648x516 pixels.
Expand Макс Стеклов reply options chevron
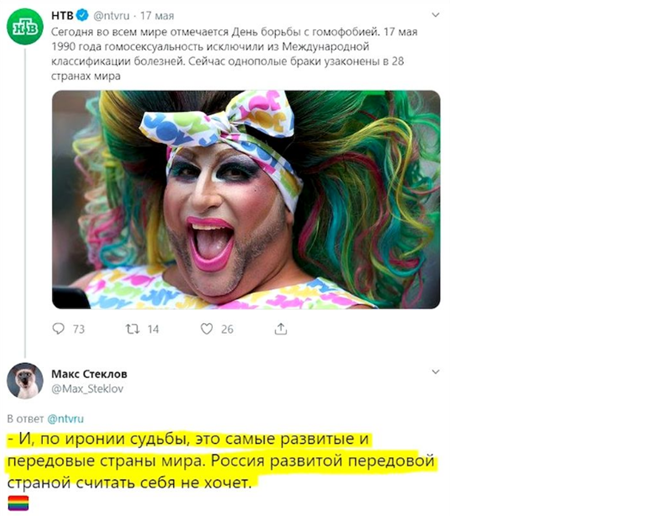tap(435, 372)
